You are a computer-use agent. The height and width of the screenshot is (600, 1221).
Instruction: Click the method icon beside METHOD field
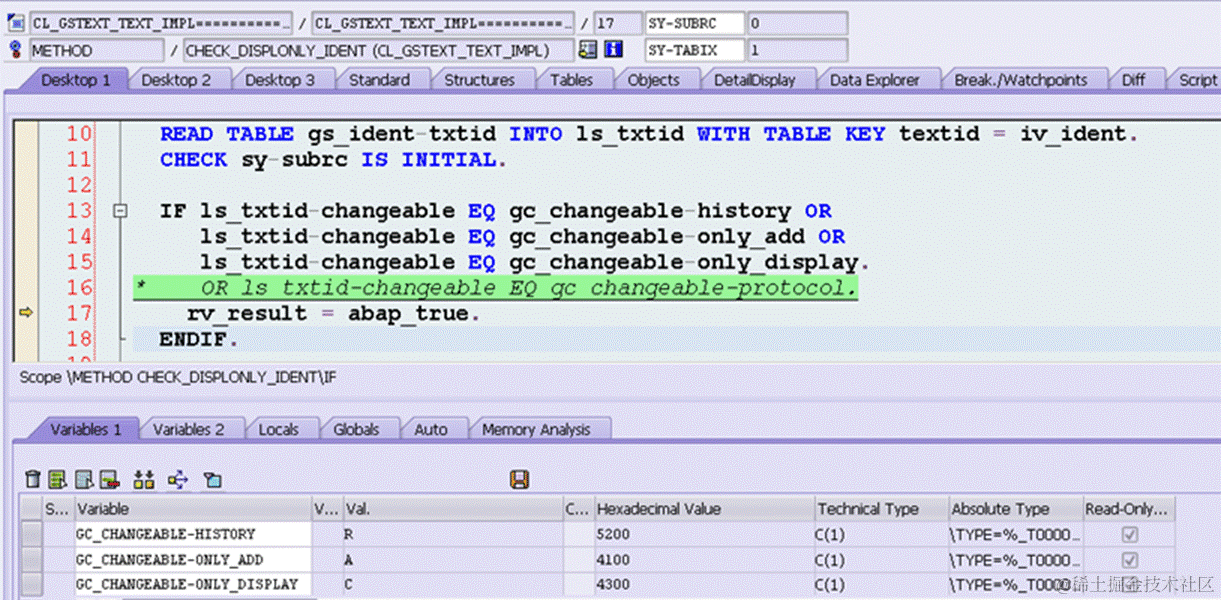coord(14,50)
